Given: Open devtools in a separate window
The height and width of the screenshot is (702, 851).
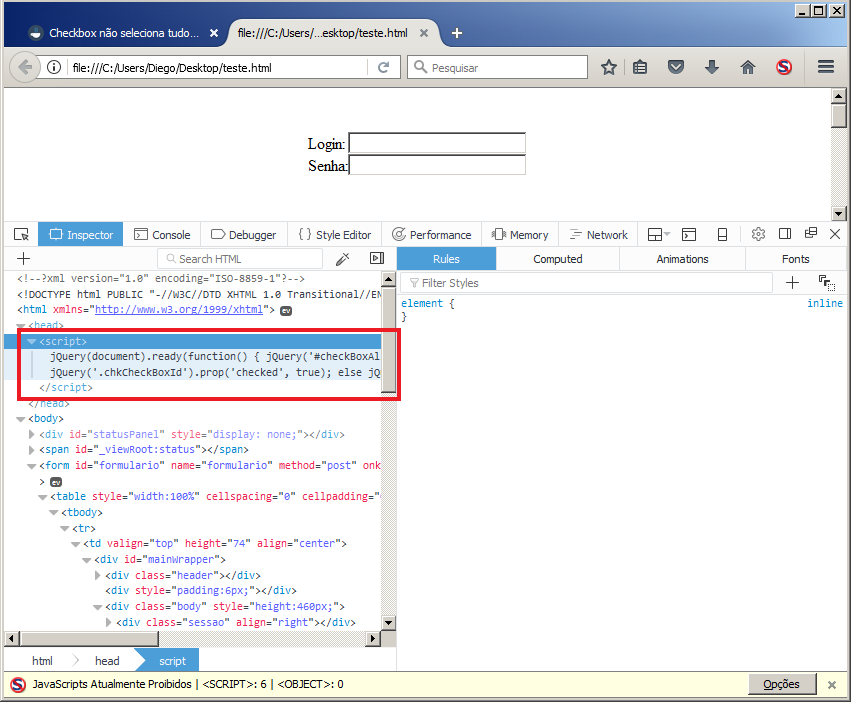Looking at the screenshot, I should click(x=811, y=233).
